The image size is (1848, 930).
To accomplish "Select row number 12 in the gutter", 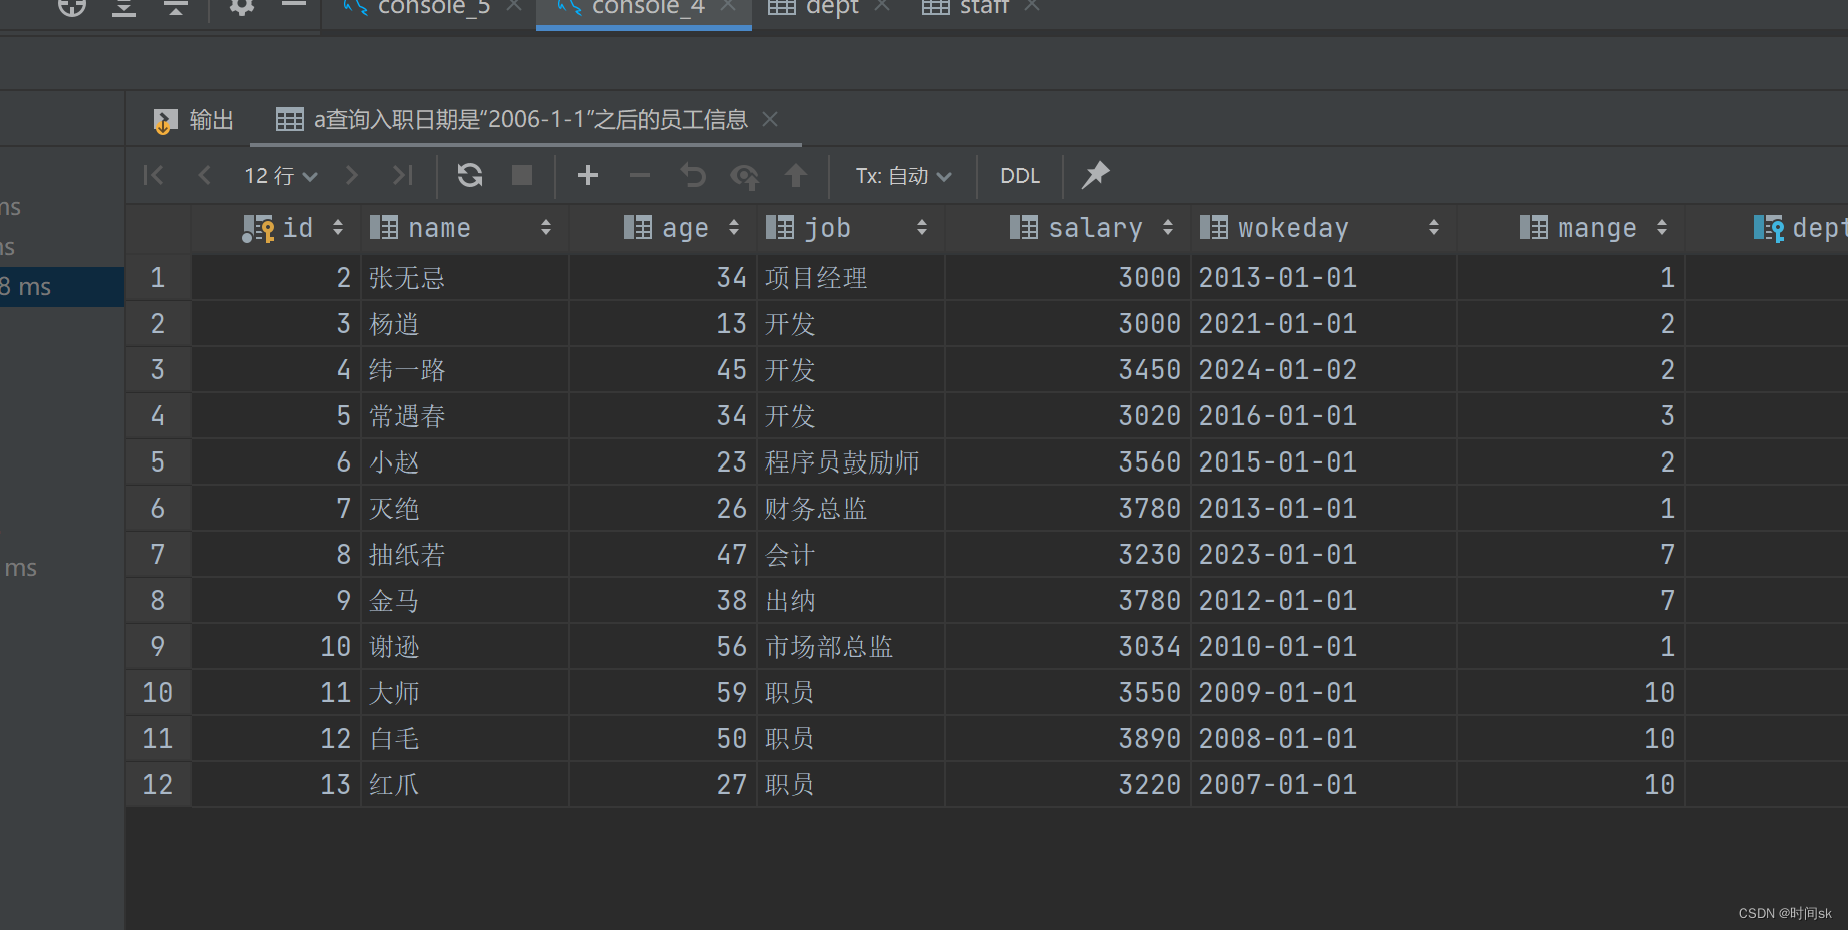I will coord(158,785).
